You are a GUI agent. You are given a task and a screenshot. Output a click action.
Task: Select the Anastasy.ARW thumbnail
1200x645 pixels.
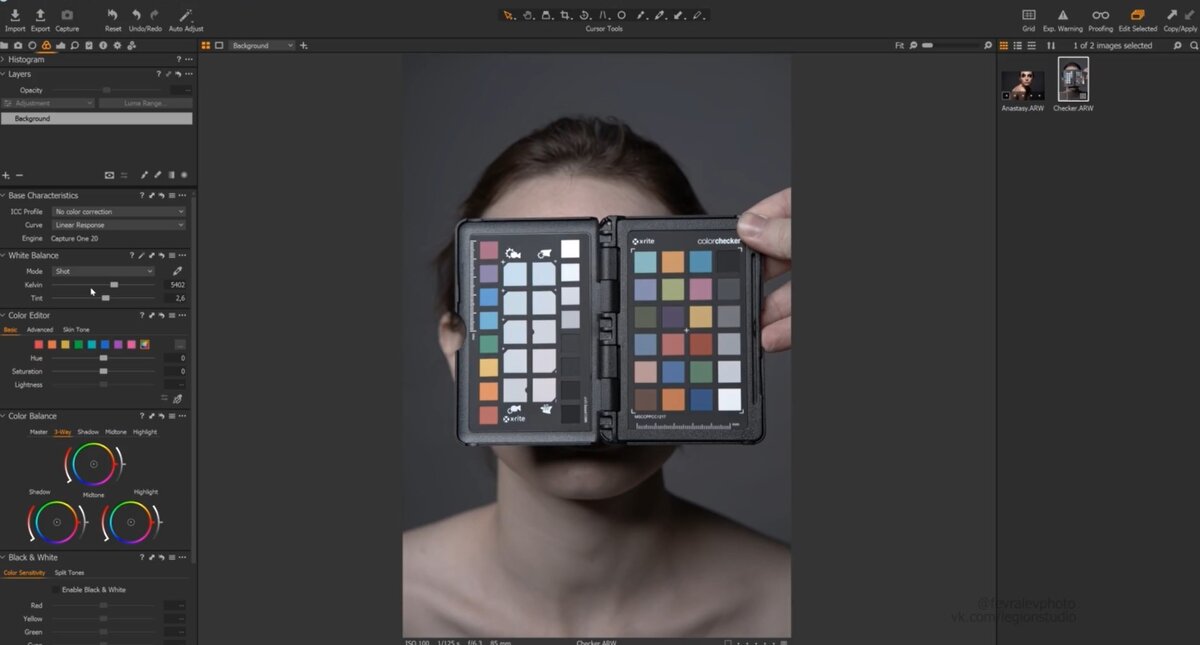(1022, 84)
